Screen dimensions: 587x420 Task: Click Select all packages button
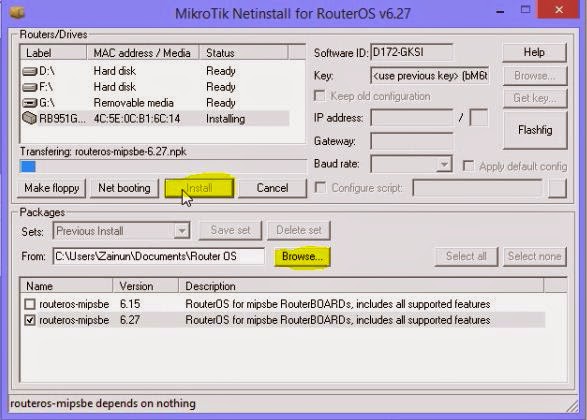coord(466,256)
